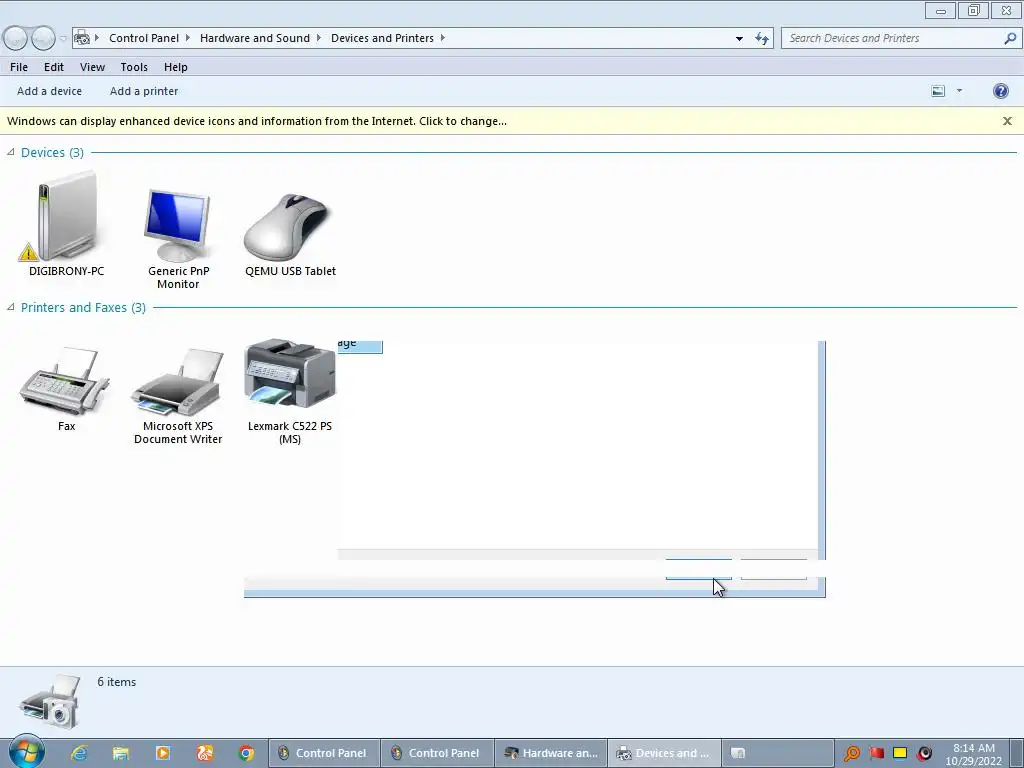Dismiss the yellow information bar
The width and height of the screenshot is (1024, 768).
coord(1007,121)
